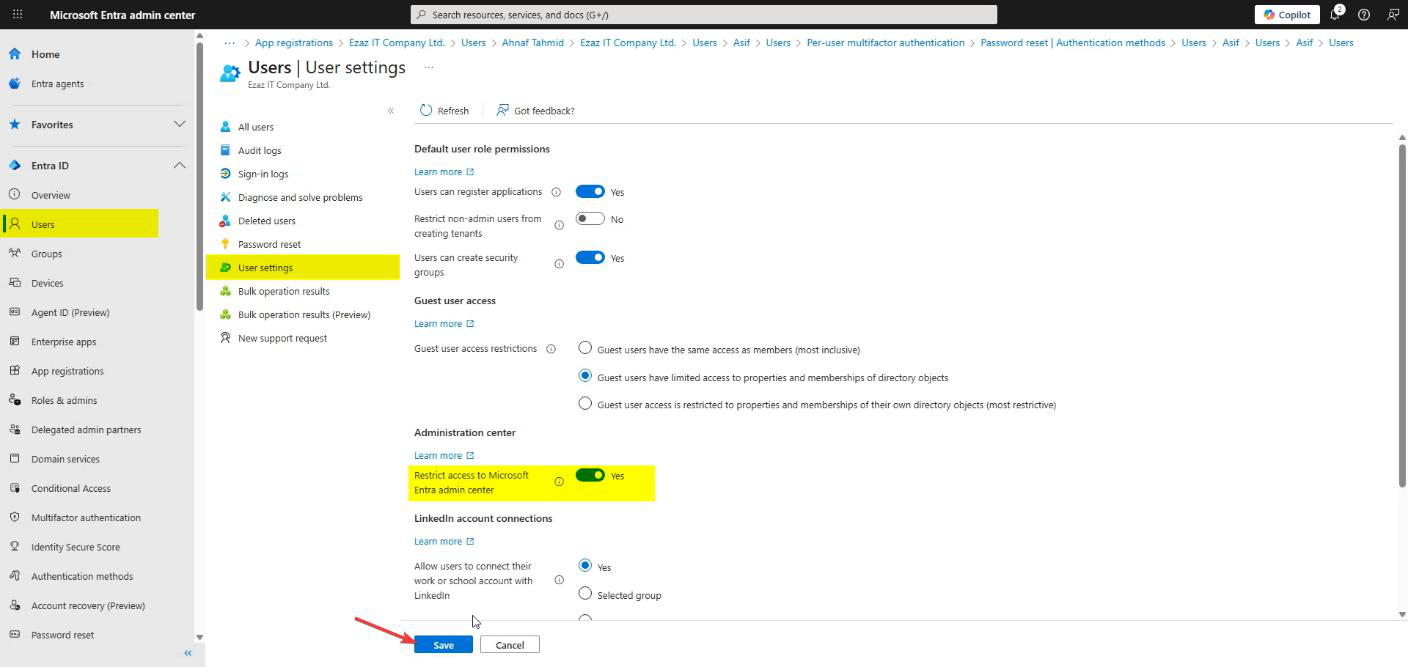Toggle Users can register applications

(590, 192)
